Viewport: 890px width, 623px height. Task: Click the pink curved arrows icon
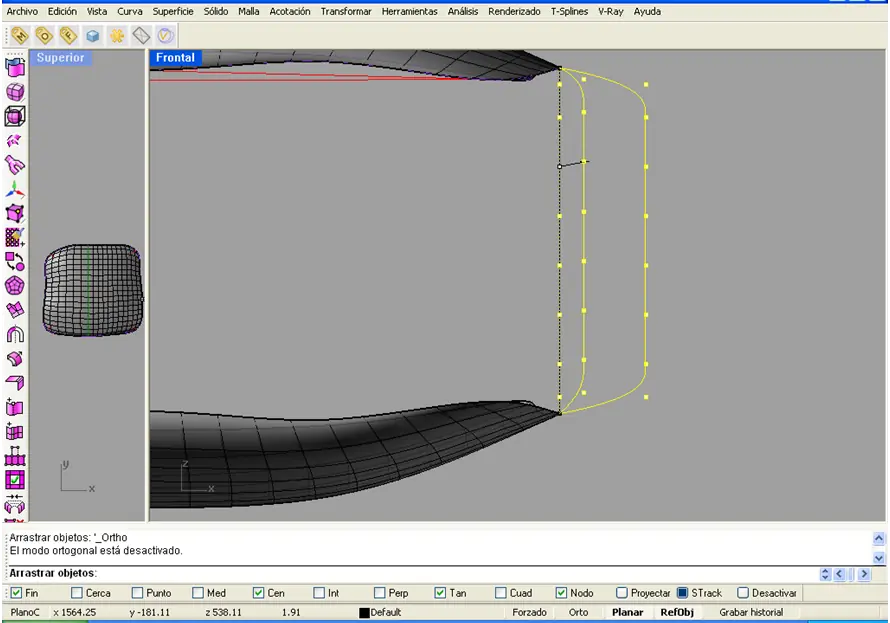click(15, 140)
